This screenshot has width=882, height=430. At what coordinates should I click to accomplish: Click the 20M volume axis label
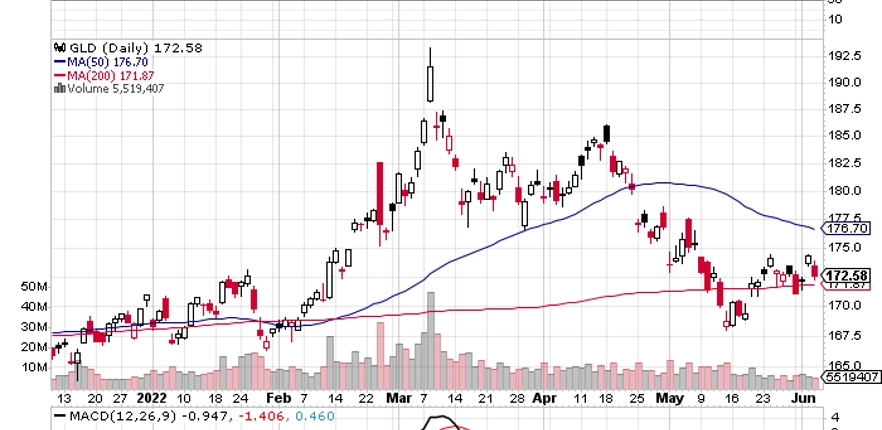(34, 347)
